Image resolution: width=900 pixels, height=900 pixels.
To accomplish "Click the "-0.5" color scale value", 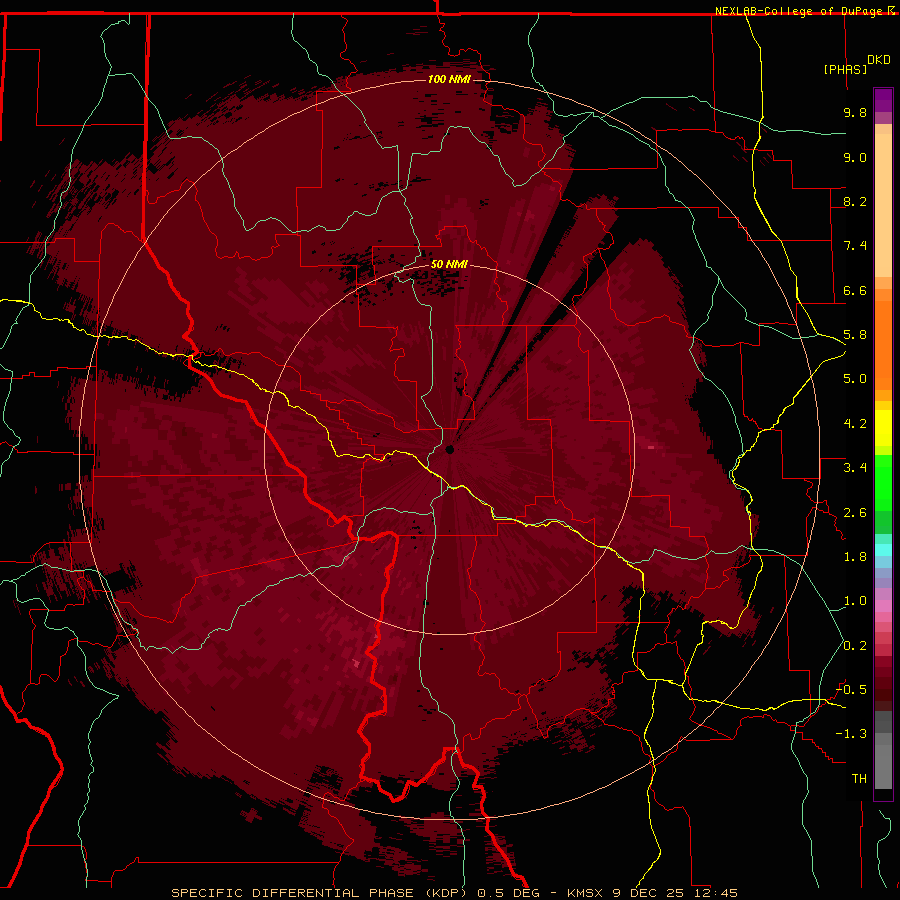I will 852,690.
